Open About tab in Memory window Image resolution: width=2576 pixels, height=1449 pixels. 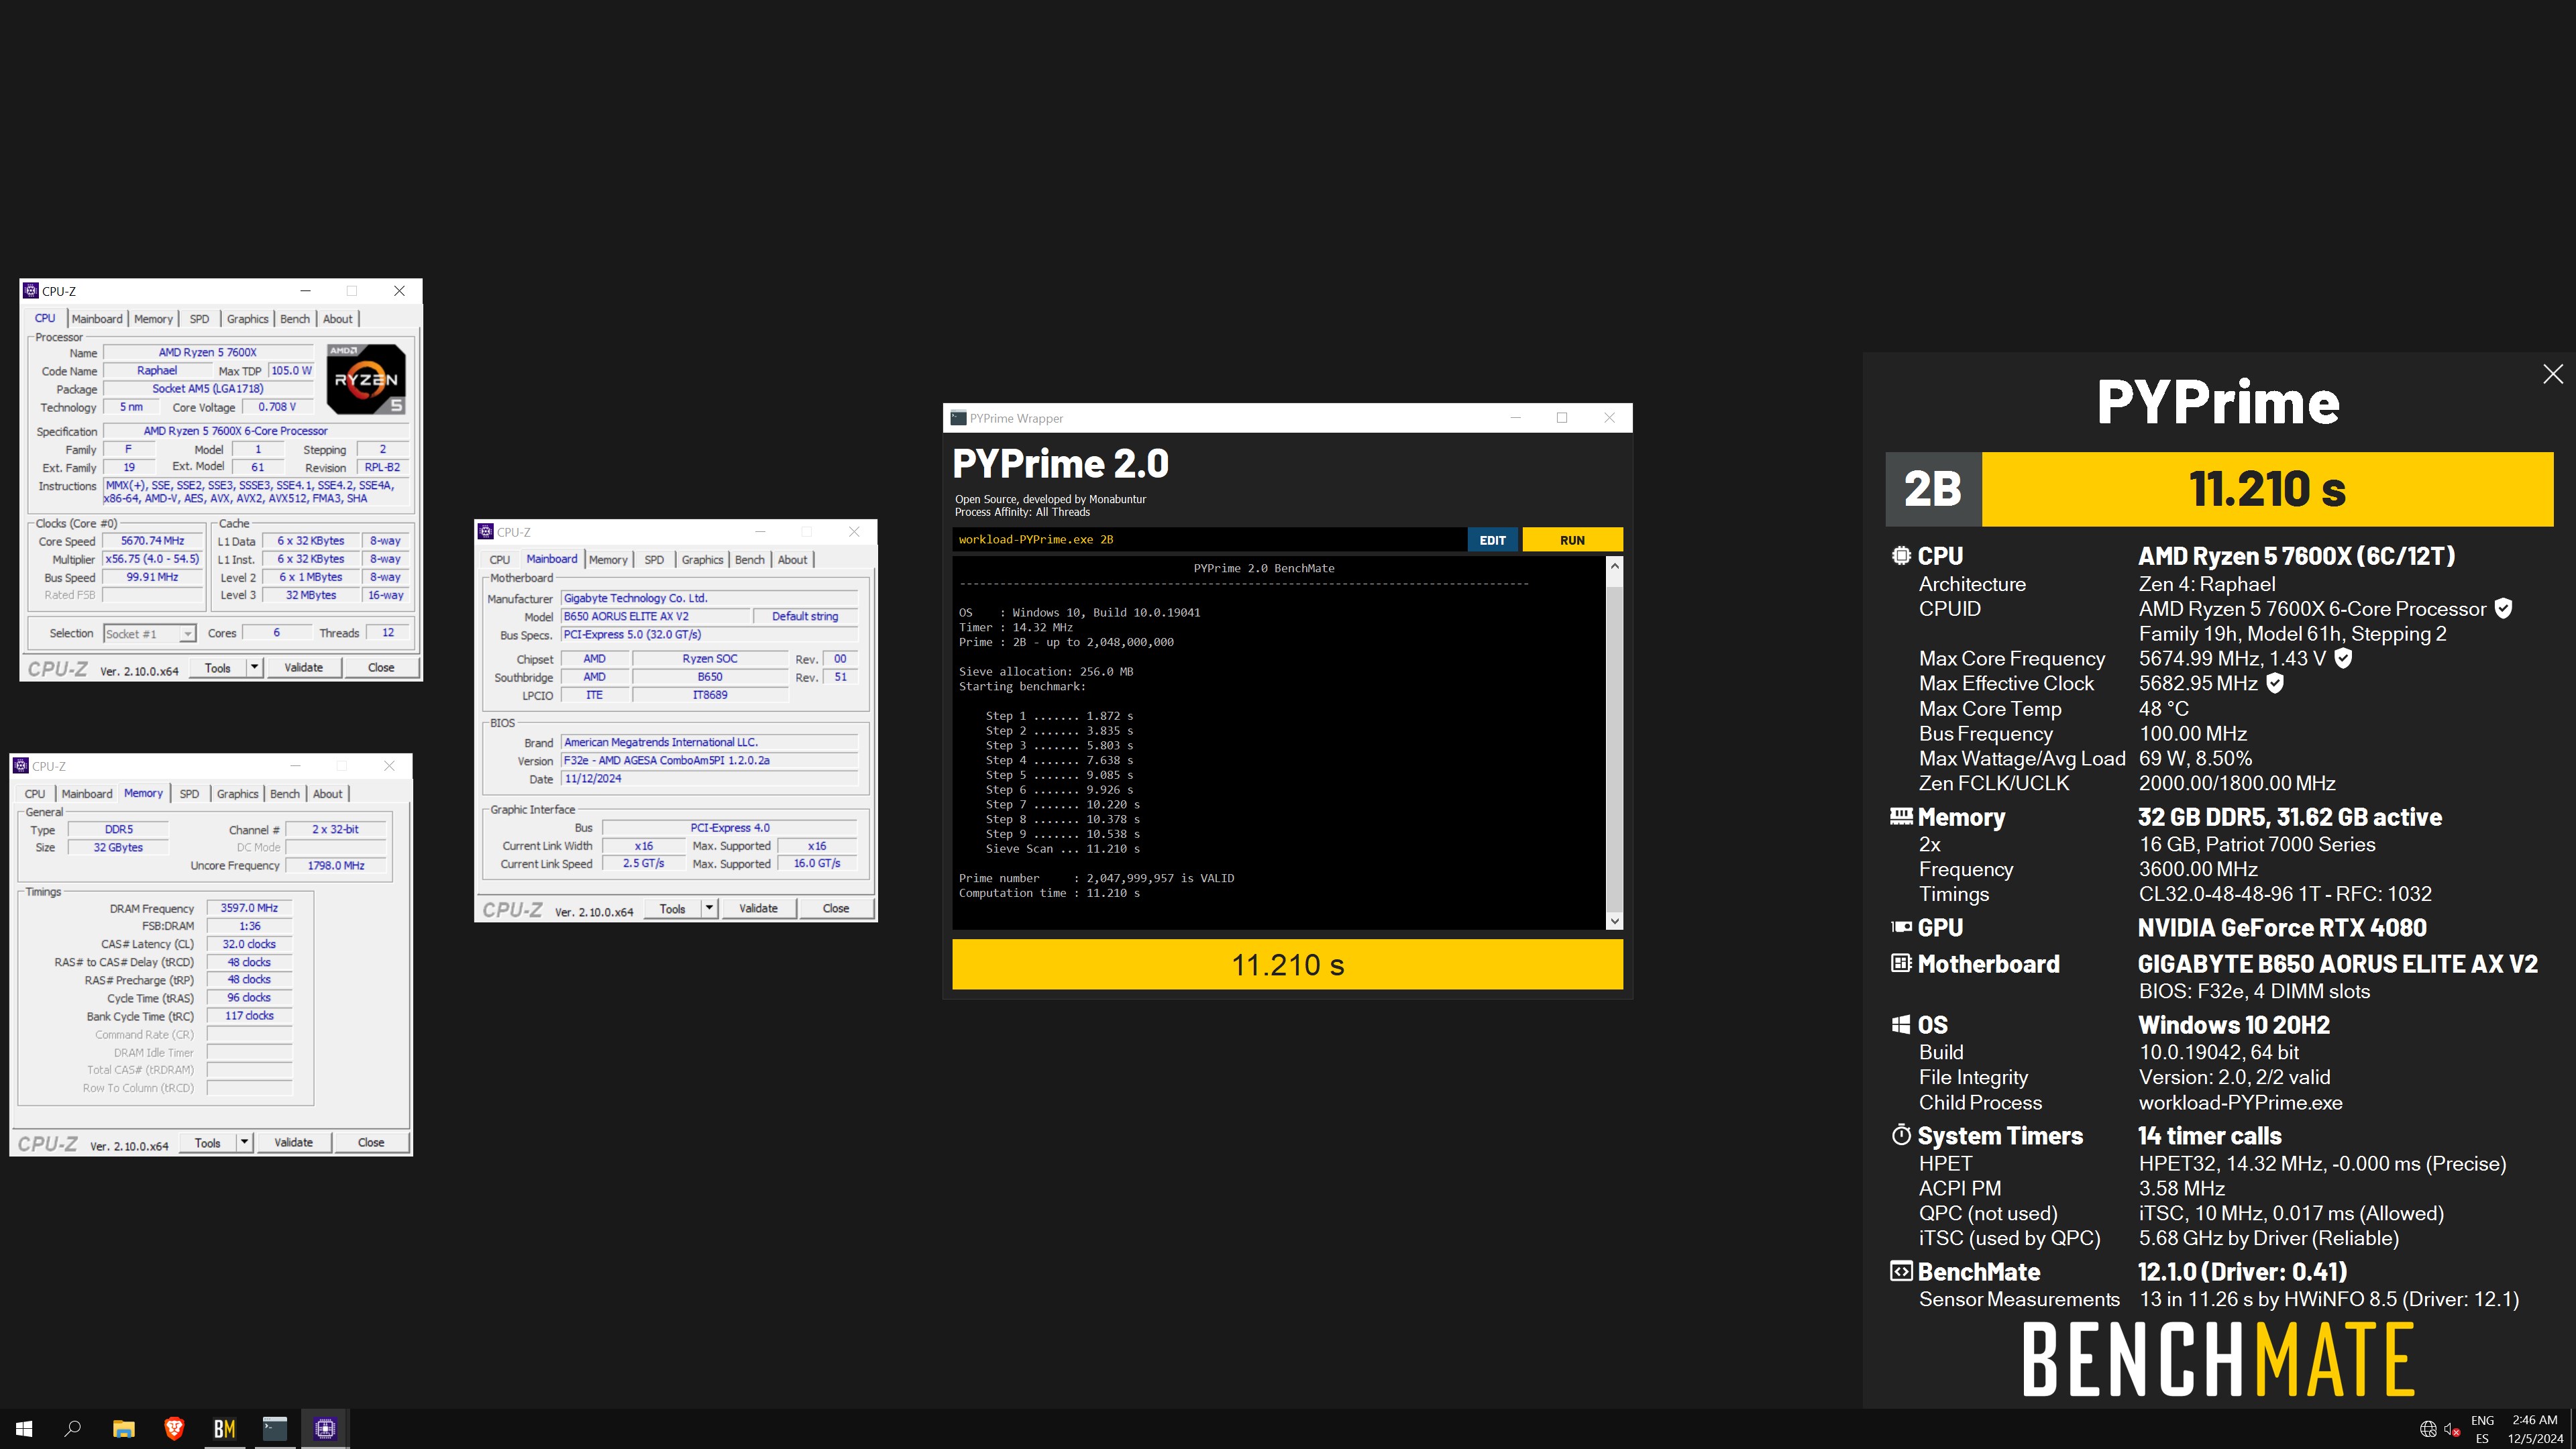[x=328, y=794]
